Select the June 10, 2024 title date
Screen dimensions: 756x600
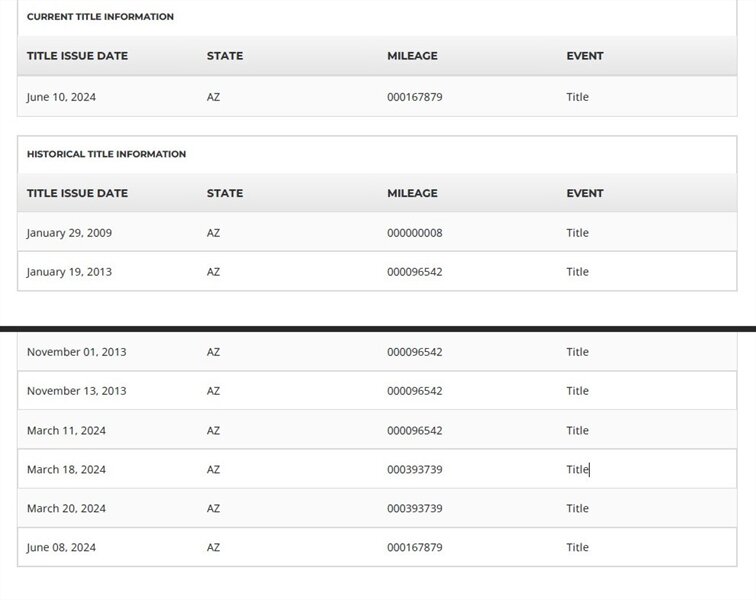point(61,97)
